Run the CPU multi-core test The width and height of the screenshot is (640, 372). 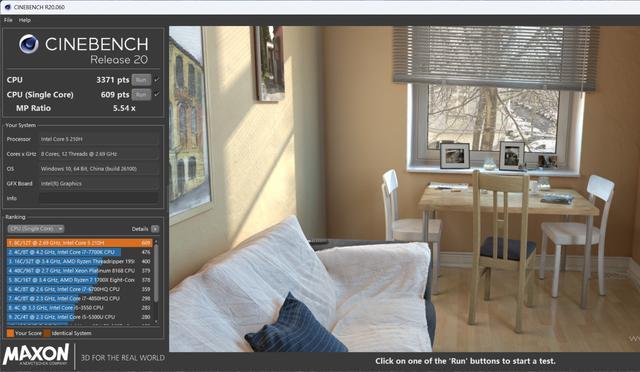pyautogui.click(x=141, y=80)
